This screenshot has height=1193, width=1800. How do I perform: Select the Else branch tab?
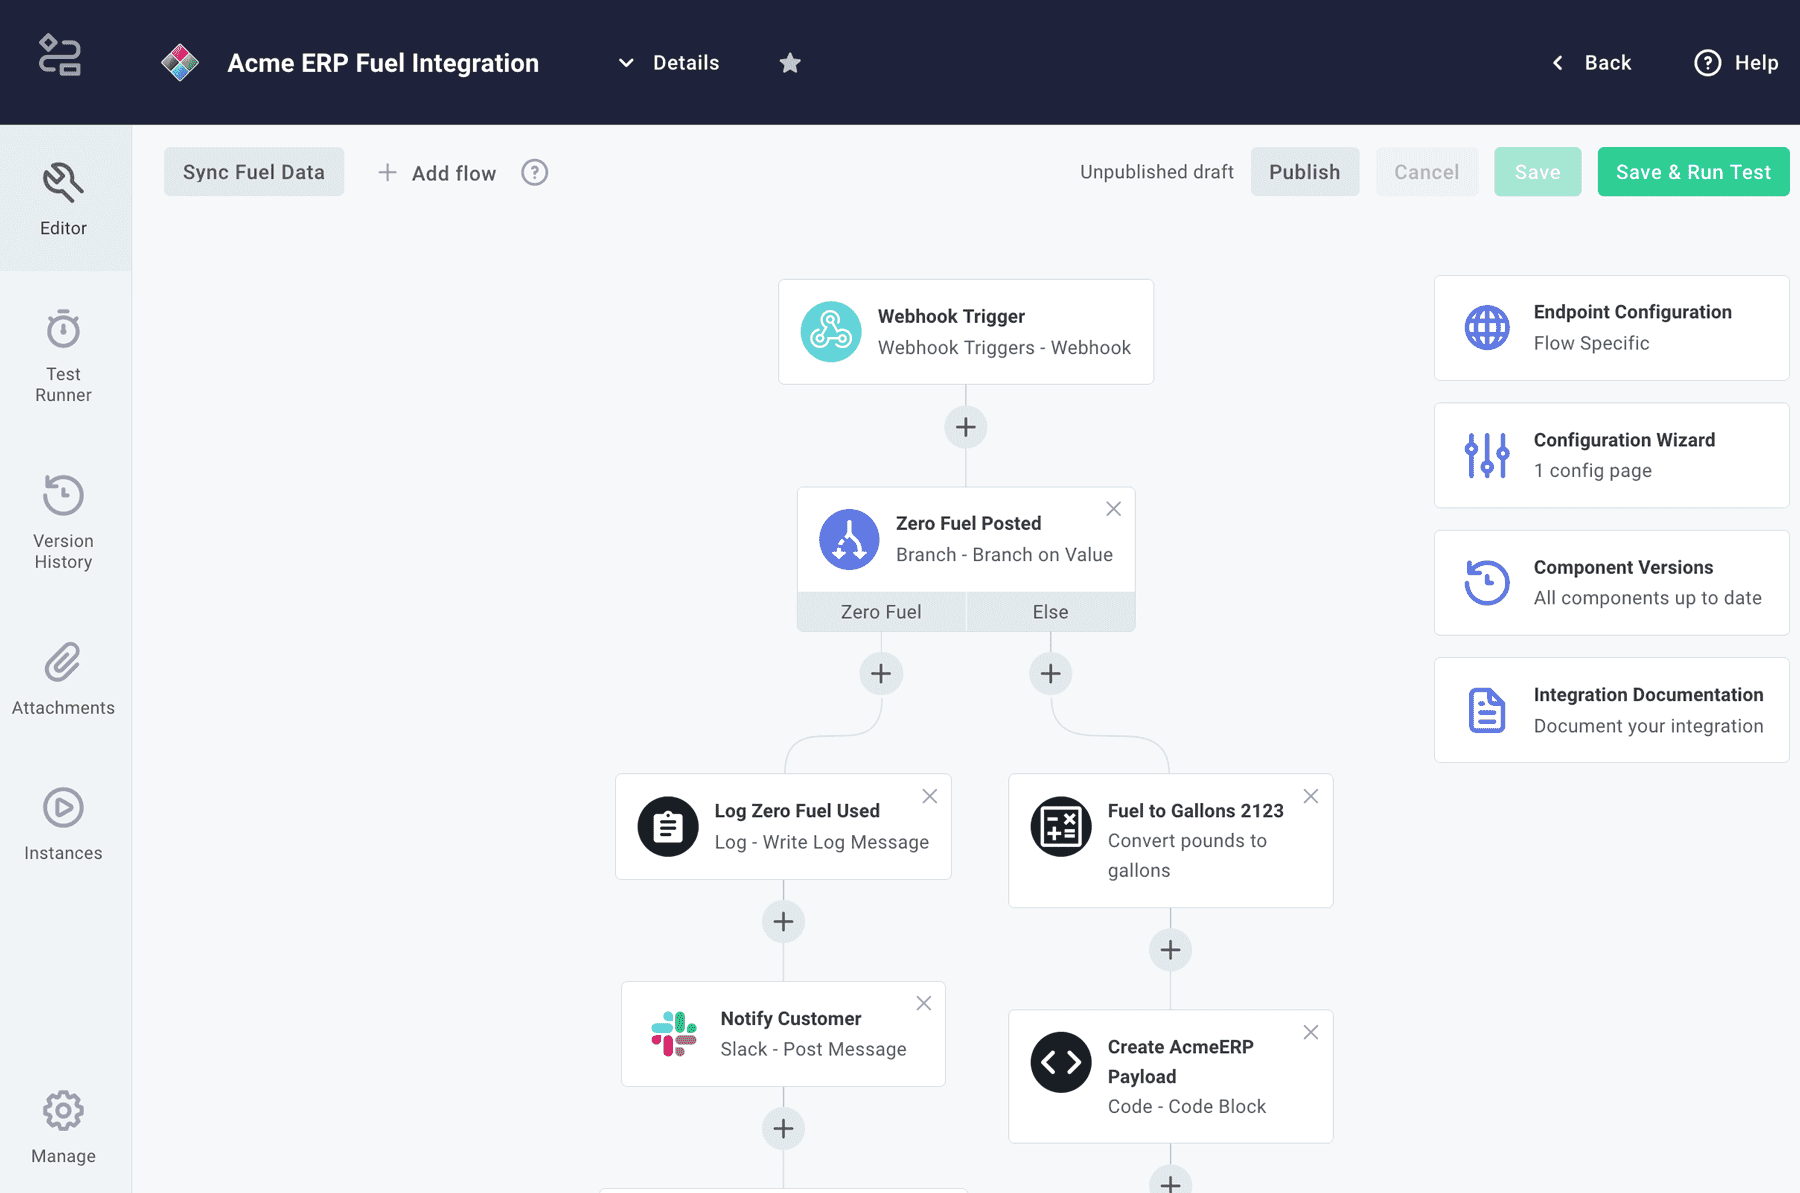(1050, 611)
